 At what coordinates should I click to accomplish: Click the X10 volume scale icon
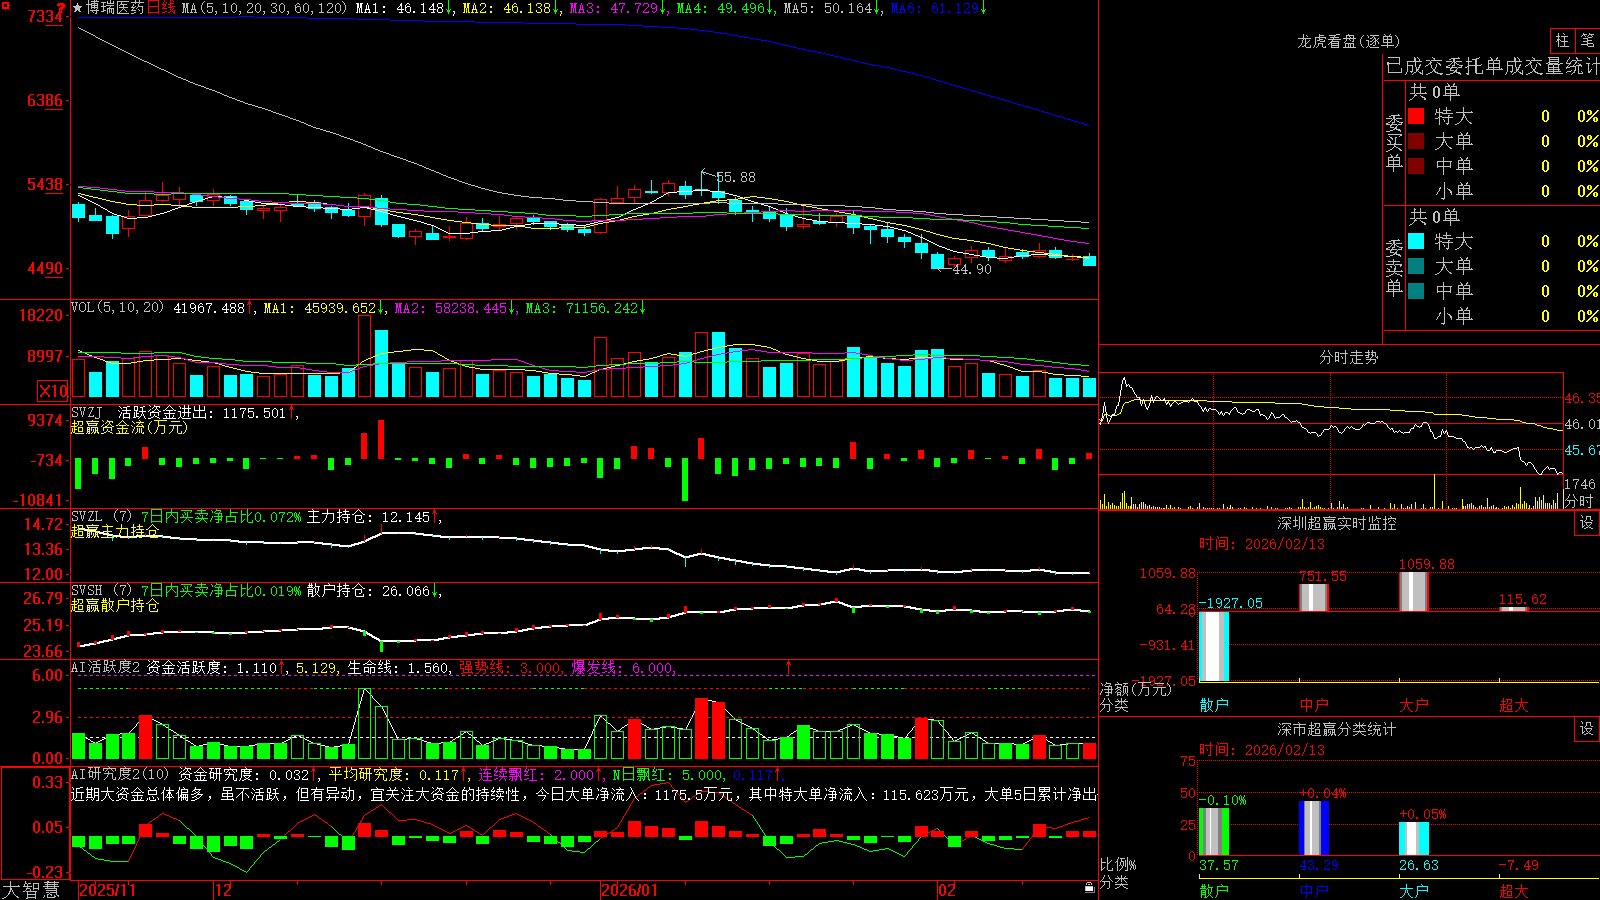coord(53,391)
